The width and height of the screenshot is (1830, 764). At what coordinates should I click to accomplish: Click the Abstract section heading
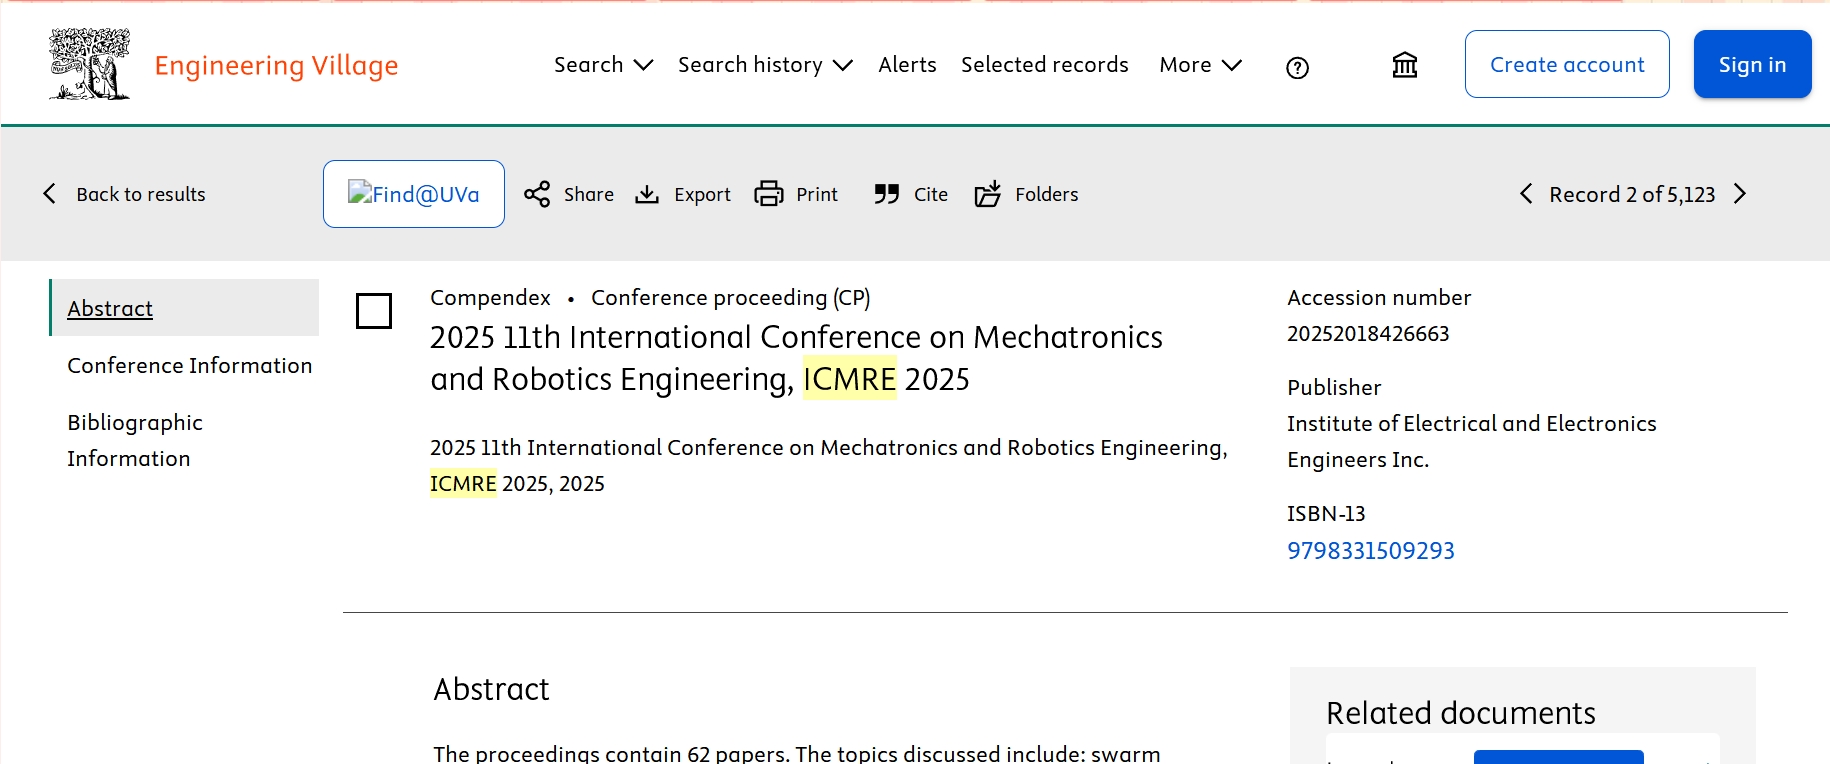click(x=491, y=689)
